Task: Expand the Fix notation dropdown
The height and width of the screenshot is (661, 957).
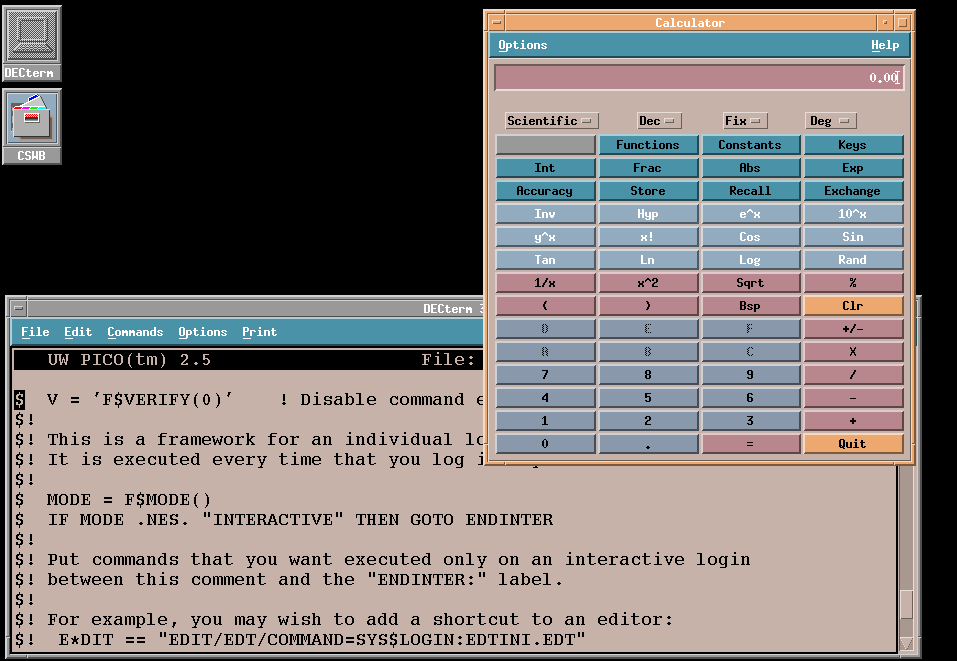Action: [x=745, y=121]
